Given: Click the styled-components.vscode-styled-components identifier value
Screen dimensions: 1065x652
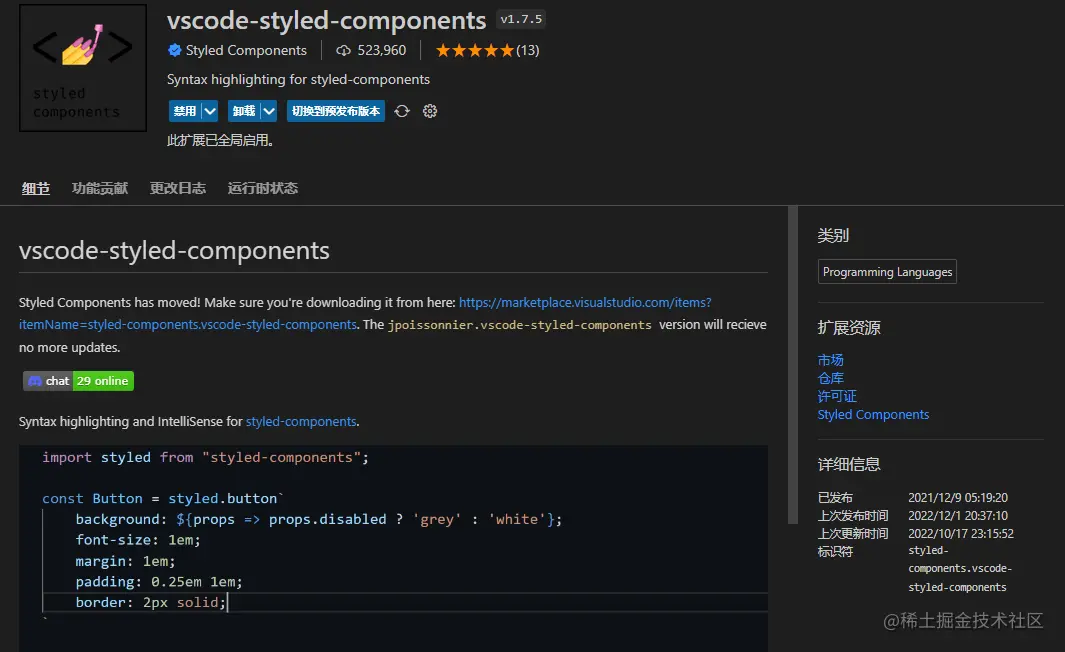Looking at the screenshot, I should coord(960,568).
